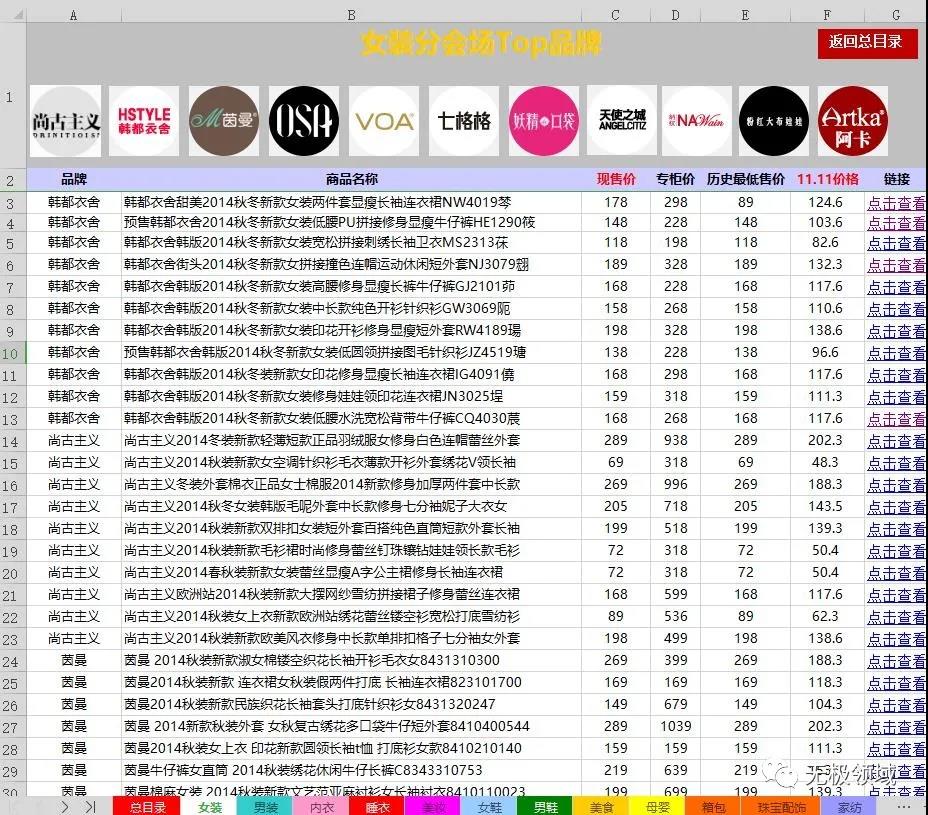Click the 七格格 brand logo
928x815 pixels.
(x=464, y=121)
